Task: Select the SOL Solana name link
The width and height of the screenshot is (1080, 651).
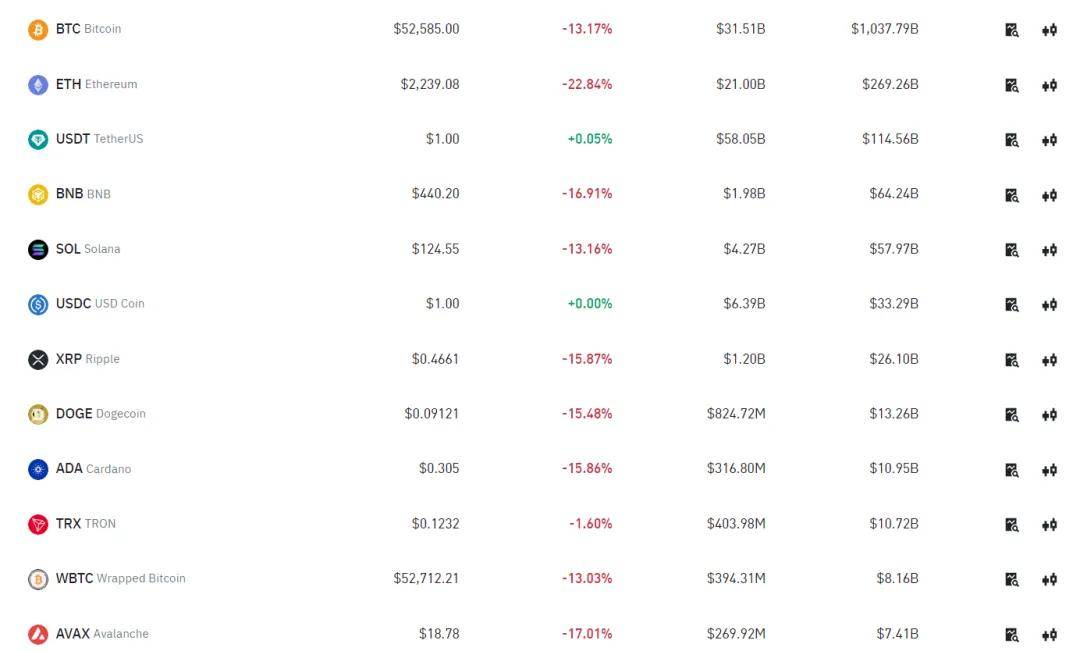Action: (x=88, y=248)
